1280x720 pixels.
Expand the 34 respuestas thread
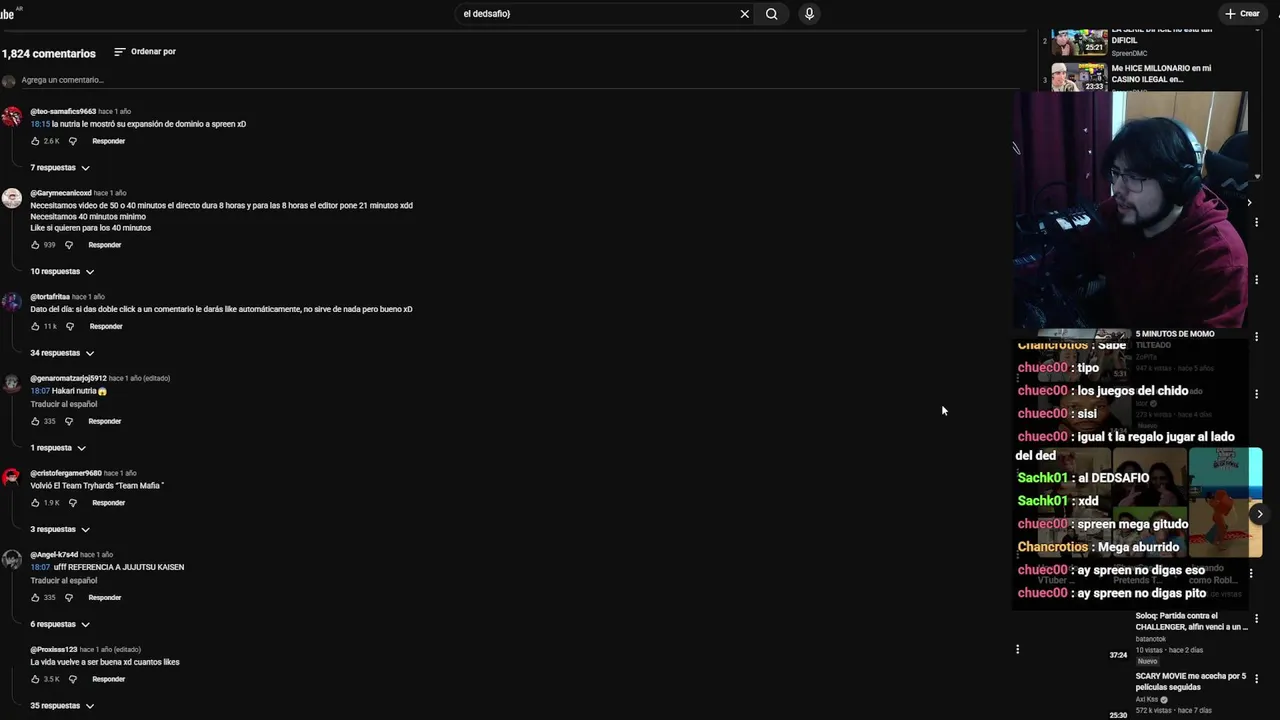[x=62, y=353]
